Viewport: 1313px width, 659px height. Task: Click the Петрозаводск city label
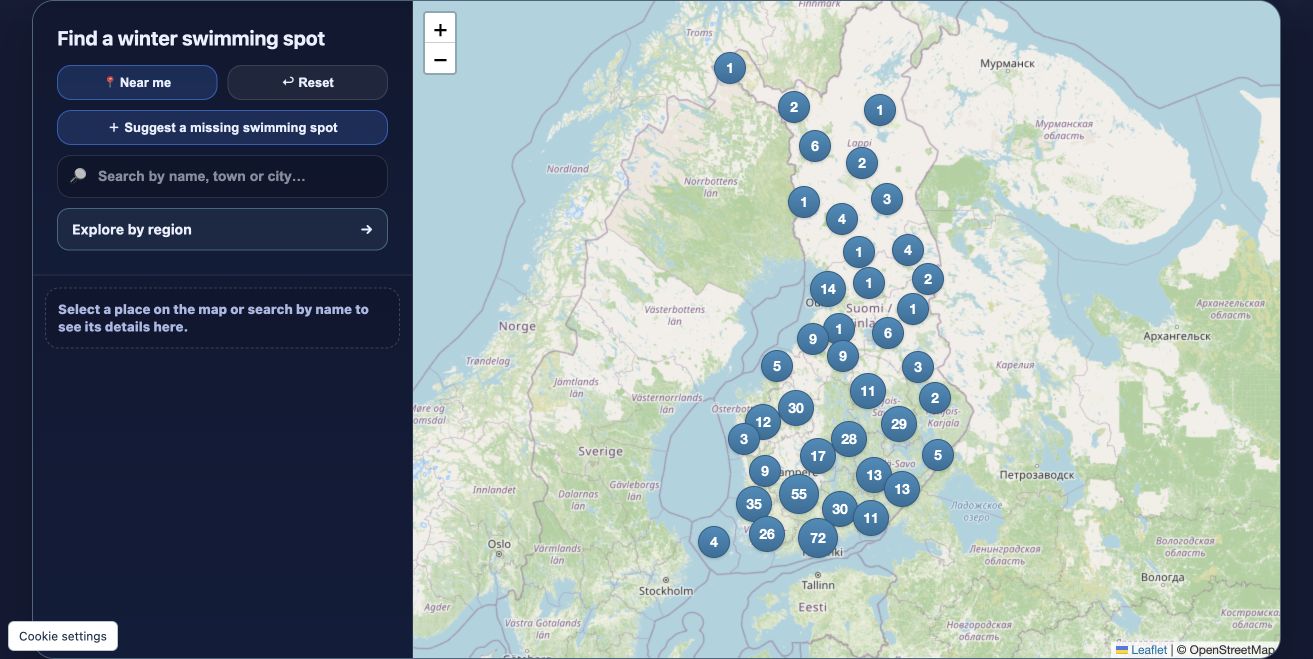click(1037, 475)
